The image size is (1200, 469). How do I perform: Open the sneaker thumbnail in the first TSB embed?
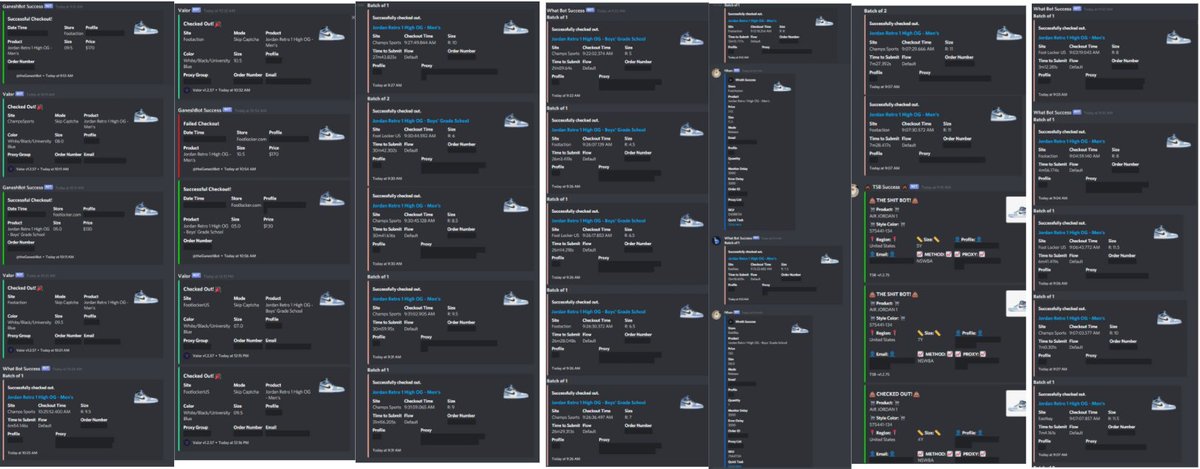(x=1016, y=211)
